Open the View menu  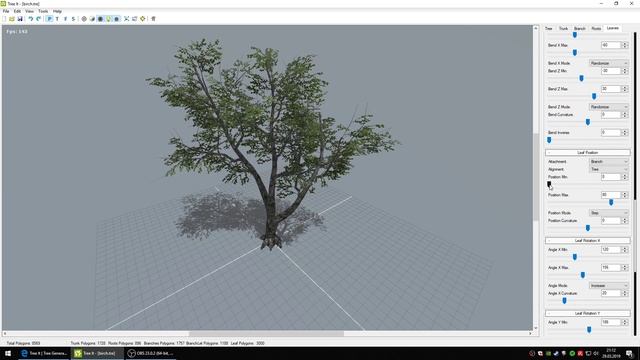[x=29, y=11]
